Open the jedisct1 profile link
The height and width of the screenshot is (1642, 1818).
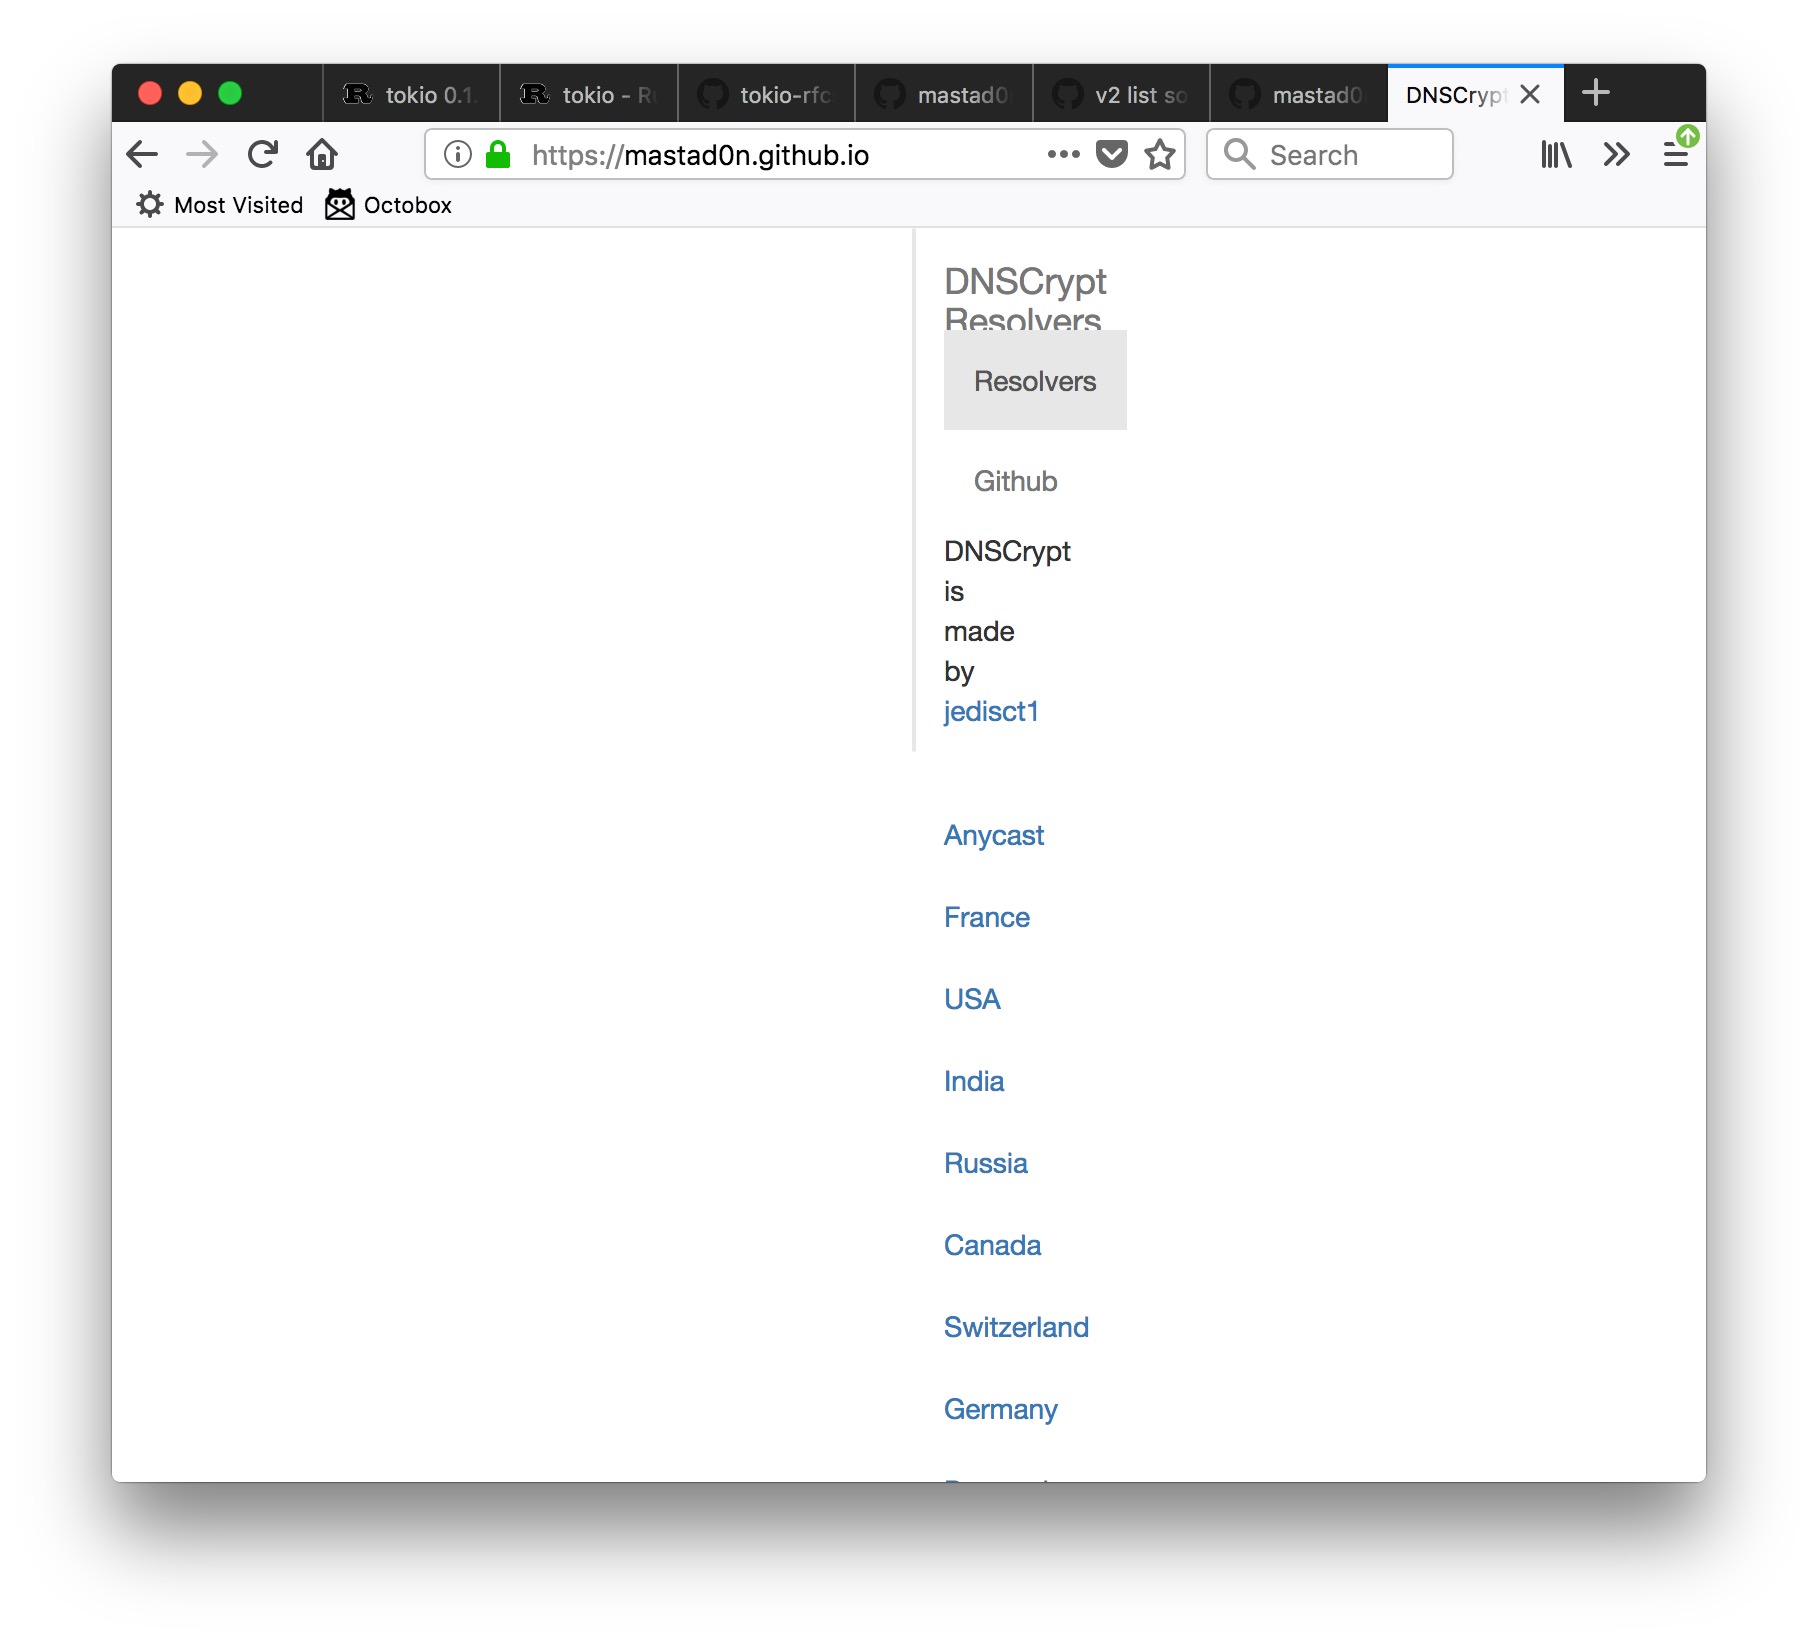tap(991, 711)
